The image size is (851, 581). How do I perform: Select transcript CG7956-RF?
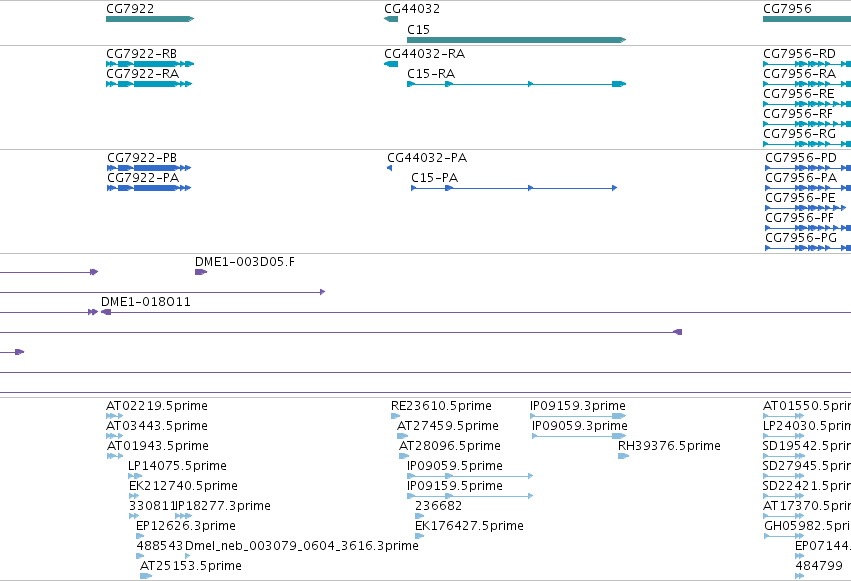[x=798, y=114]
